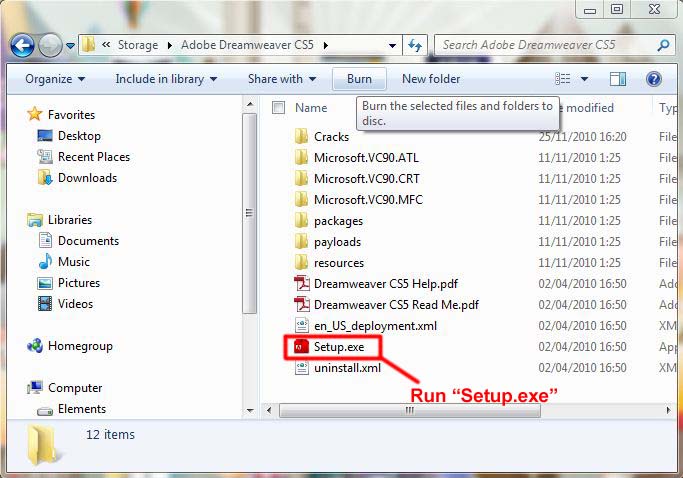This screenshot has height=478, width=683.
Task: Open the Documents library
Action: point(88,241)
